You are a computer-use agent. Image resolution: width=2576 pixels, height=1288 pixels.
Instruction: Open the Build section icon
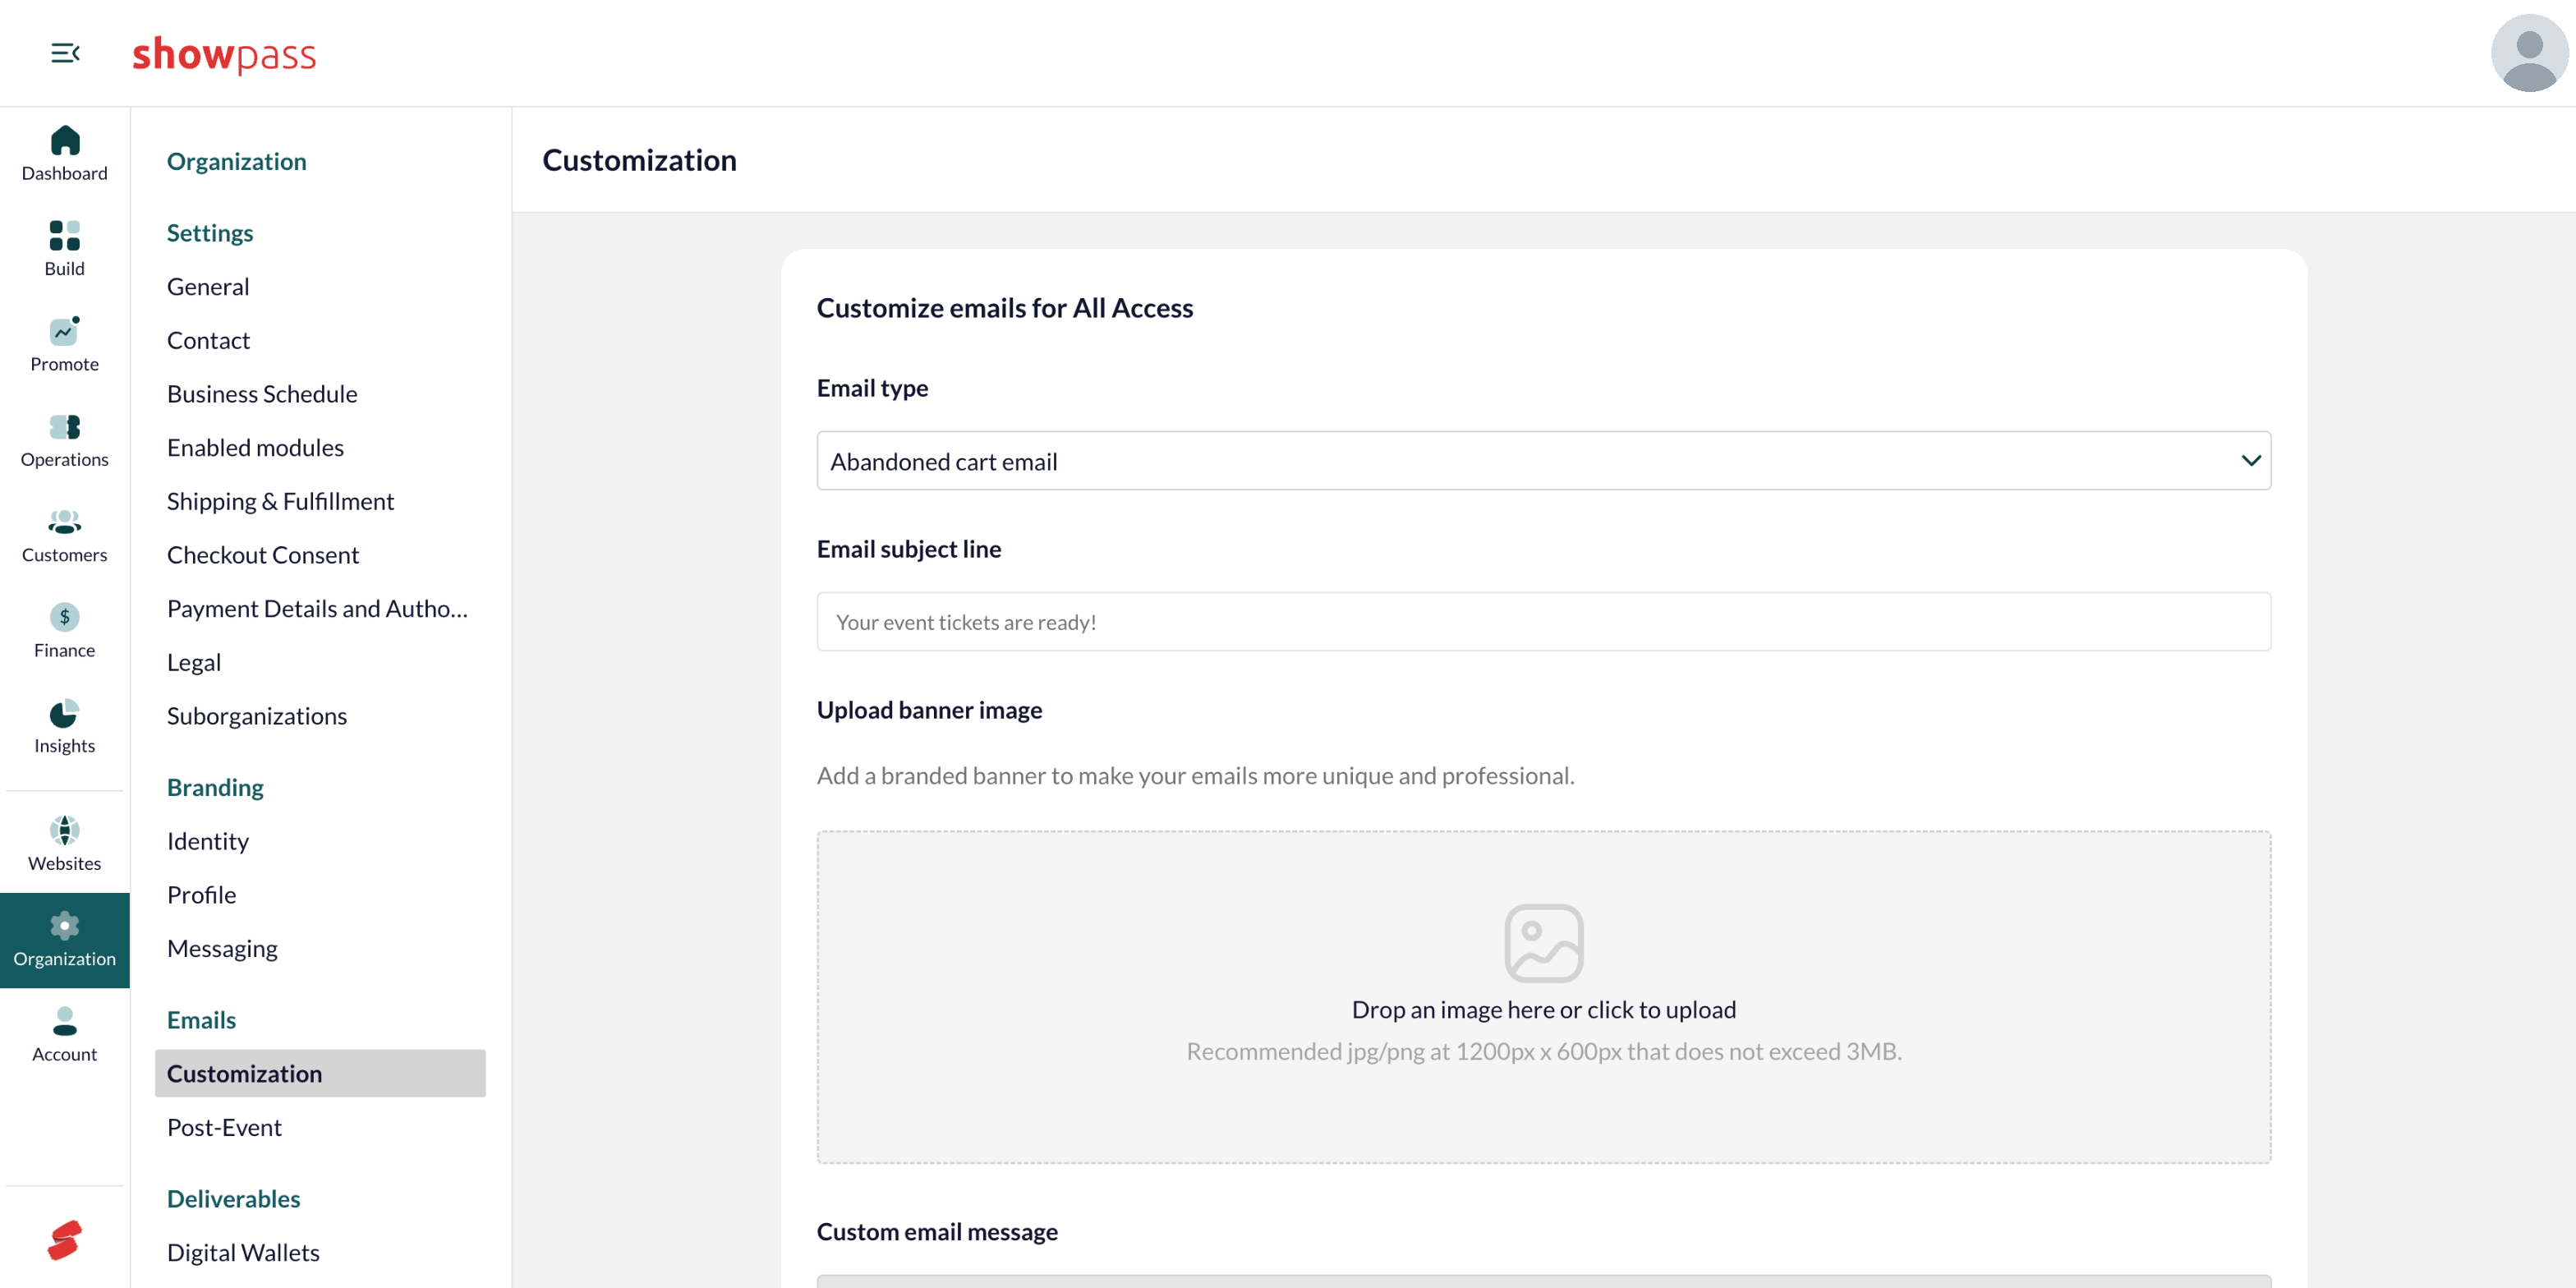[x=65, y=235]
